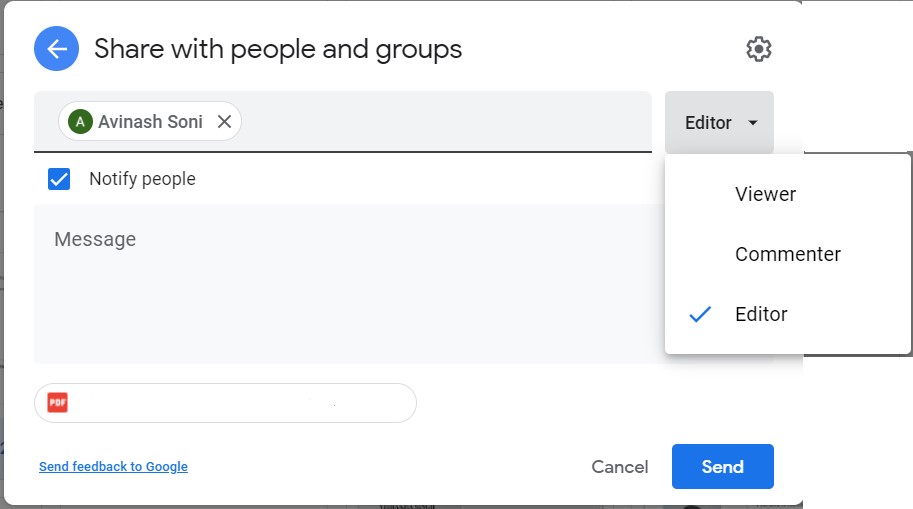Click the caret arrow next to Editor
The height and width of the screenshot is (509, 913).
pyautogui.click(x=753, y=123)
